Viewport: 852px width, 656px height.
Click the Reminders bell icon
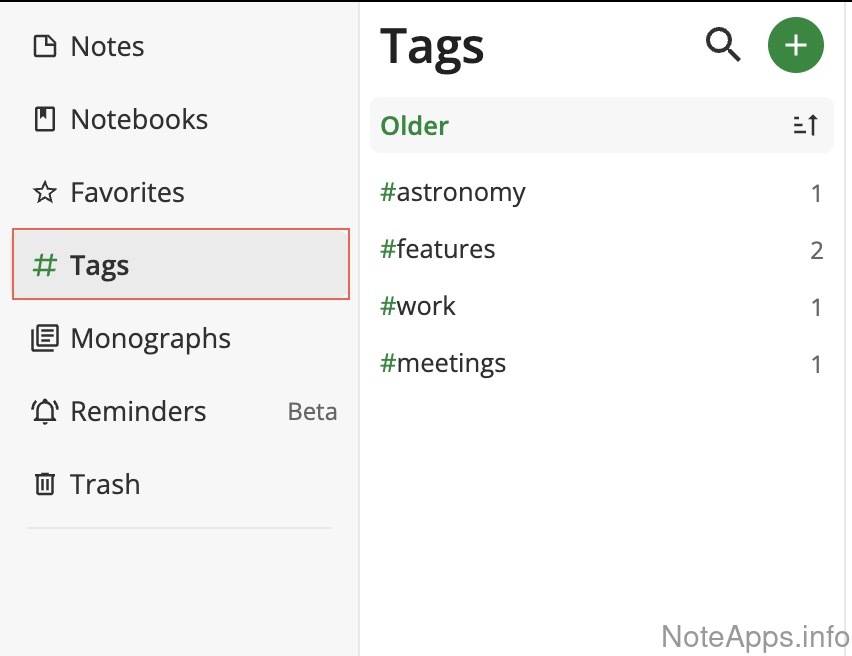(x=44, y=412)
